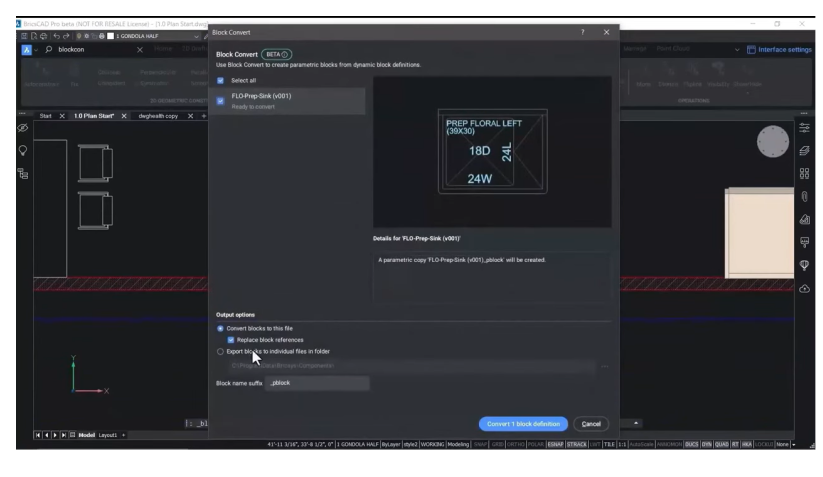The height and width of the screenshot is (477, 823).
Task: Open the structure tree icon in left sidebar
Action: pos(23,174)
